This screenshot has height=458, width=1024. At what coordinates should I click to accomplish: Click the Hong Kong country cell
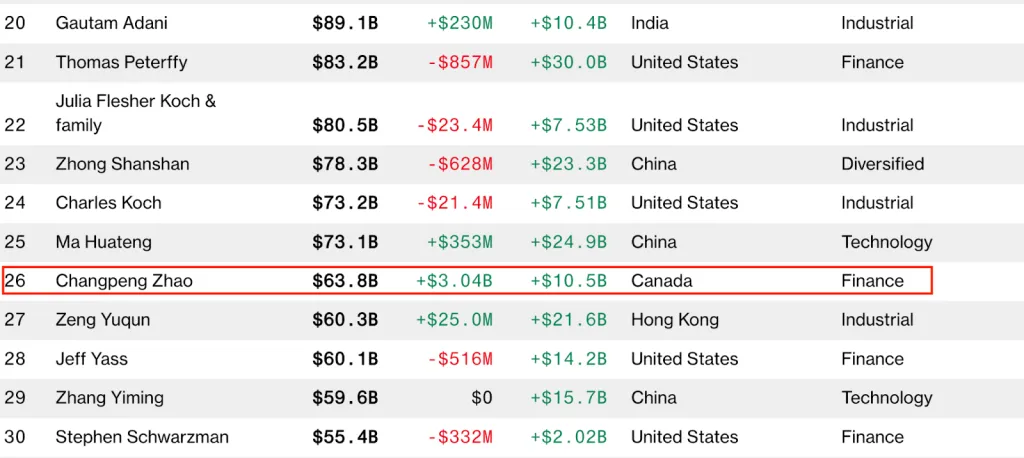[x=674, y=320]
